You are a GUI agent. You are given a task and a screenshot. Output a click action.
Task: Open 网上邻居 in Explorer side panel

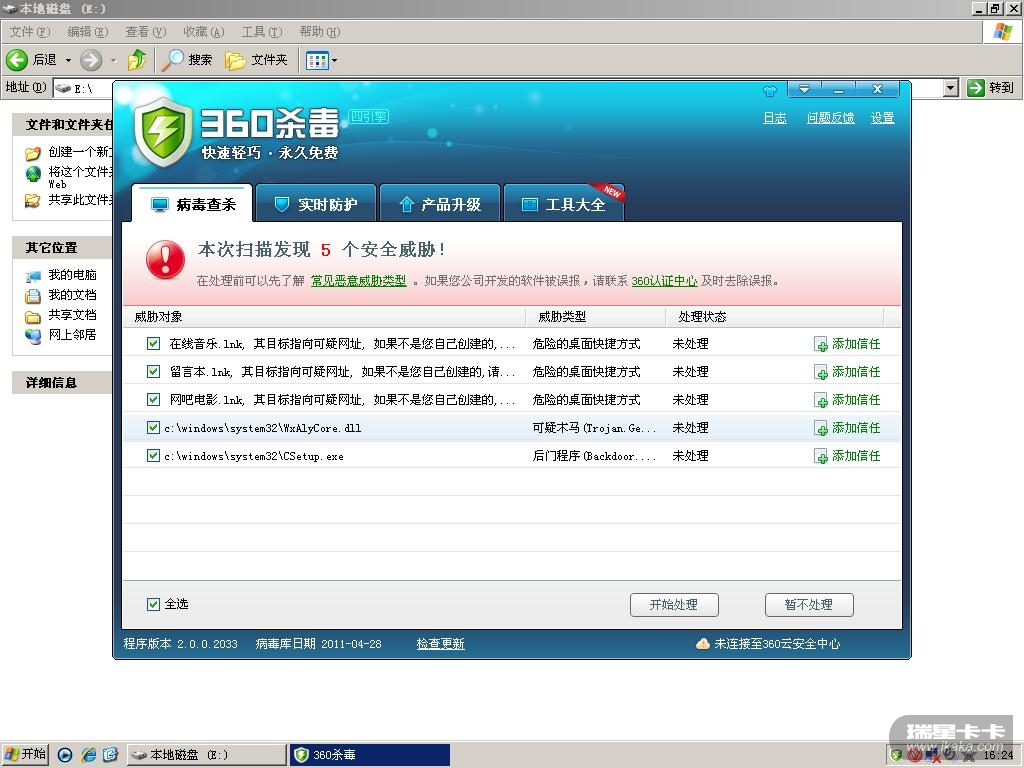point(61,335)
